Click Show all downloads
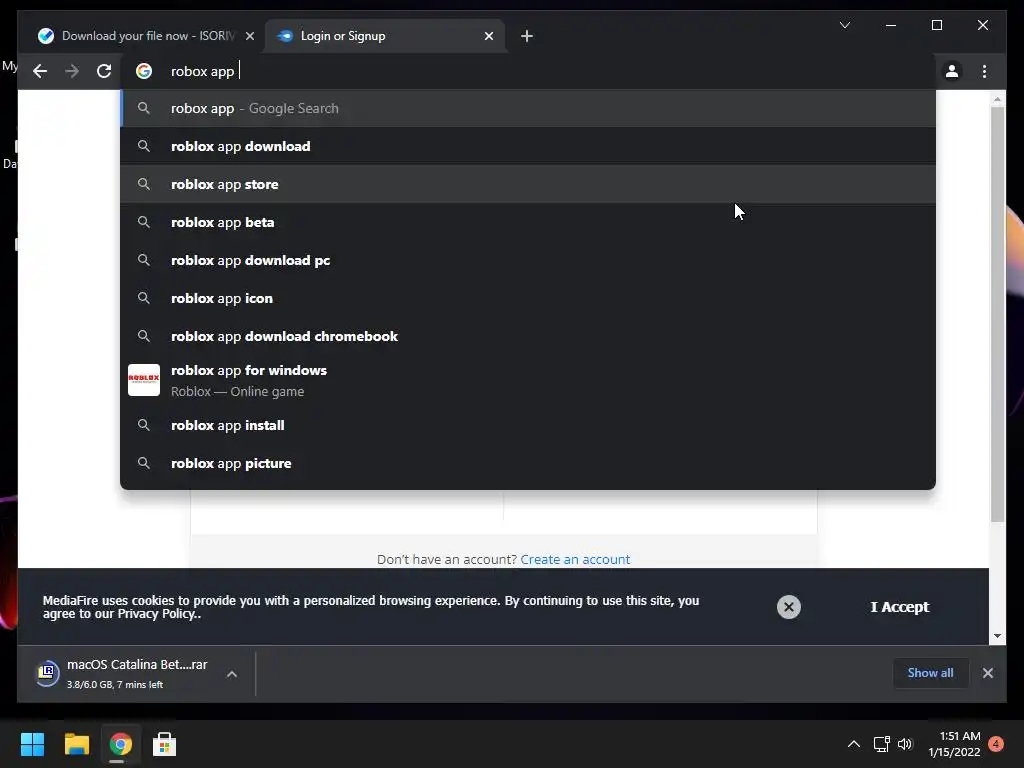 pos(930,673)
